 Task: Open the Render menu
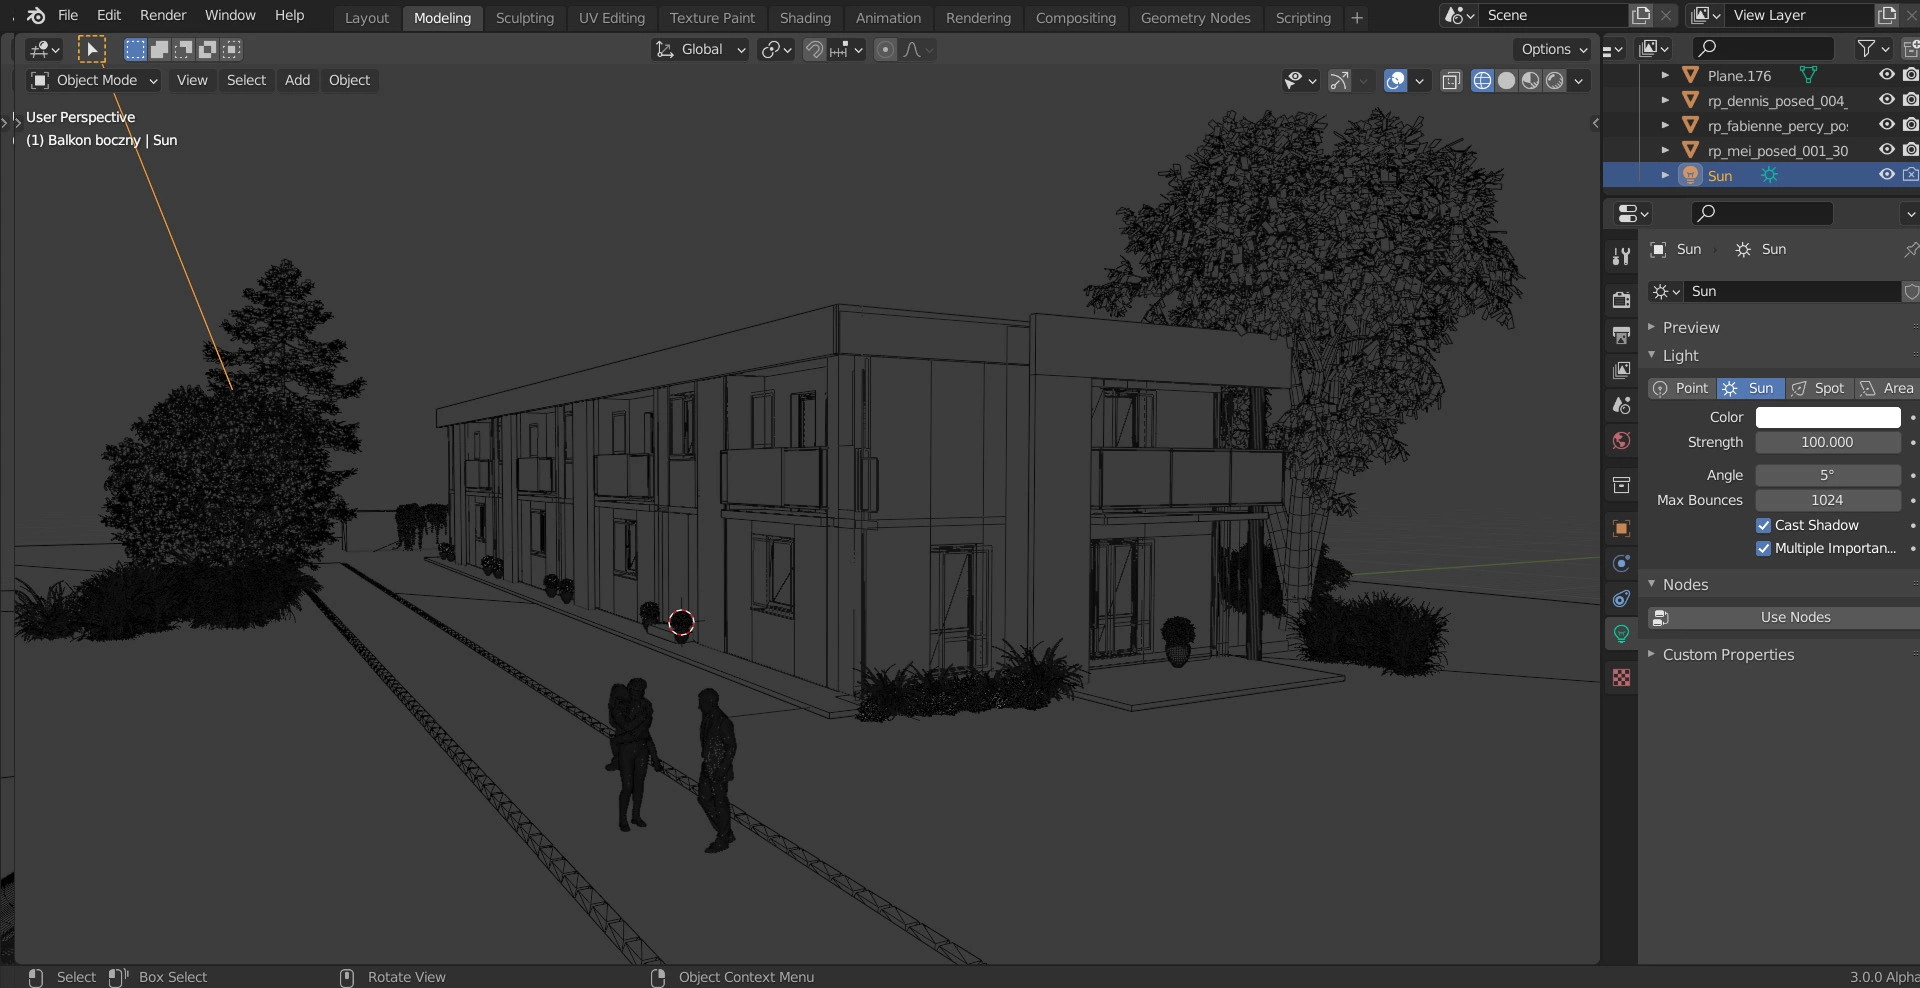pos(163,15)
